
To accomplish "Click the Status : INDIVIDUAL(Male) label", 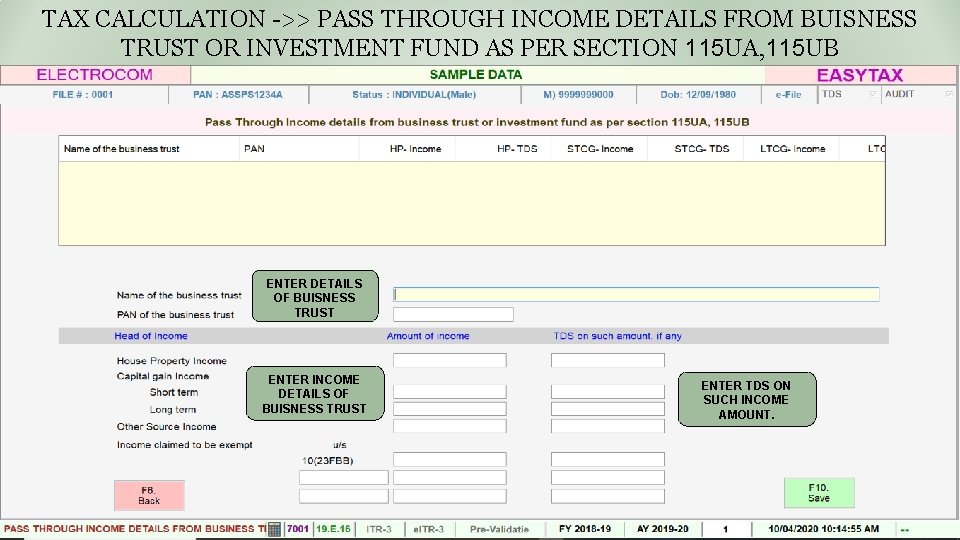I will [x=414, y=94].
